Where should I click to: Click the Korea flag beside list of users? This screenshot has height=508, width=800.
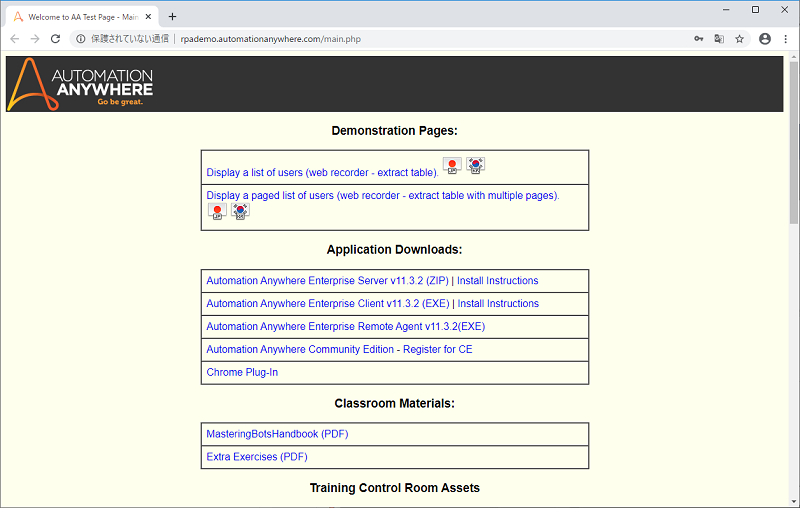(x=476, y=165)
